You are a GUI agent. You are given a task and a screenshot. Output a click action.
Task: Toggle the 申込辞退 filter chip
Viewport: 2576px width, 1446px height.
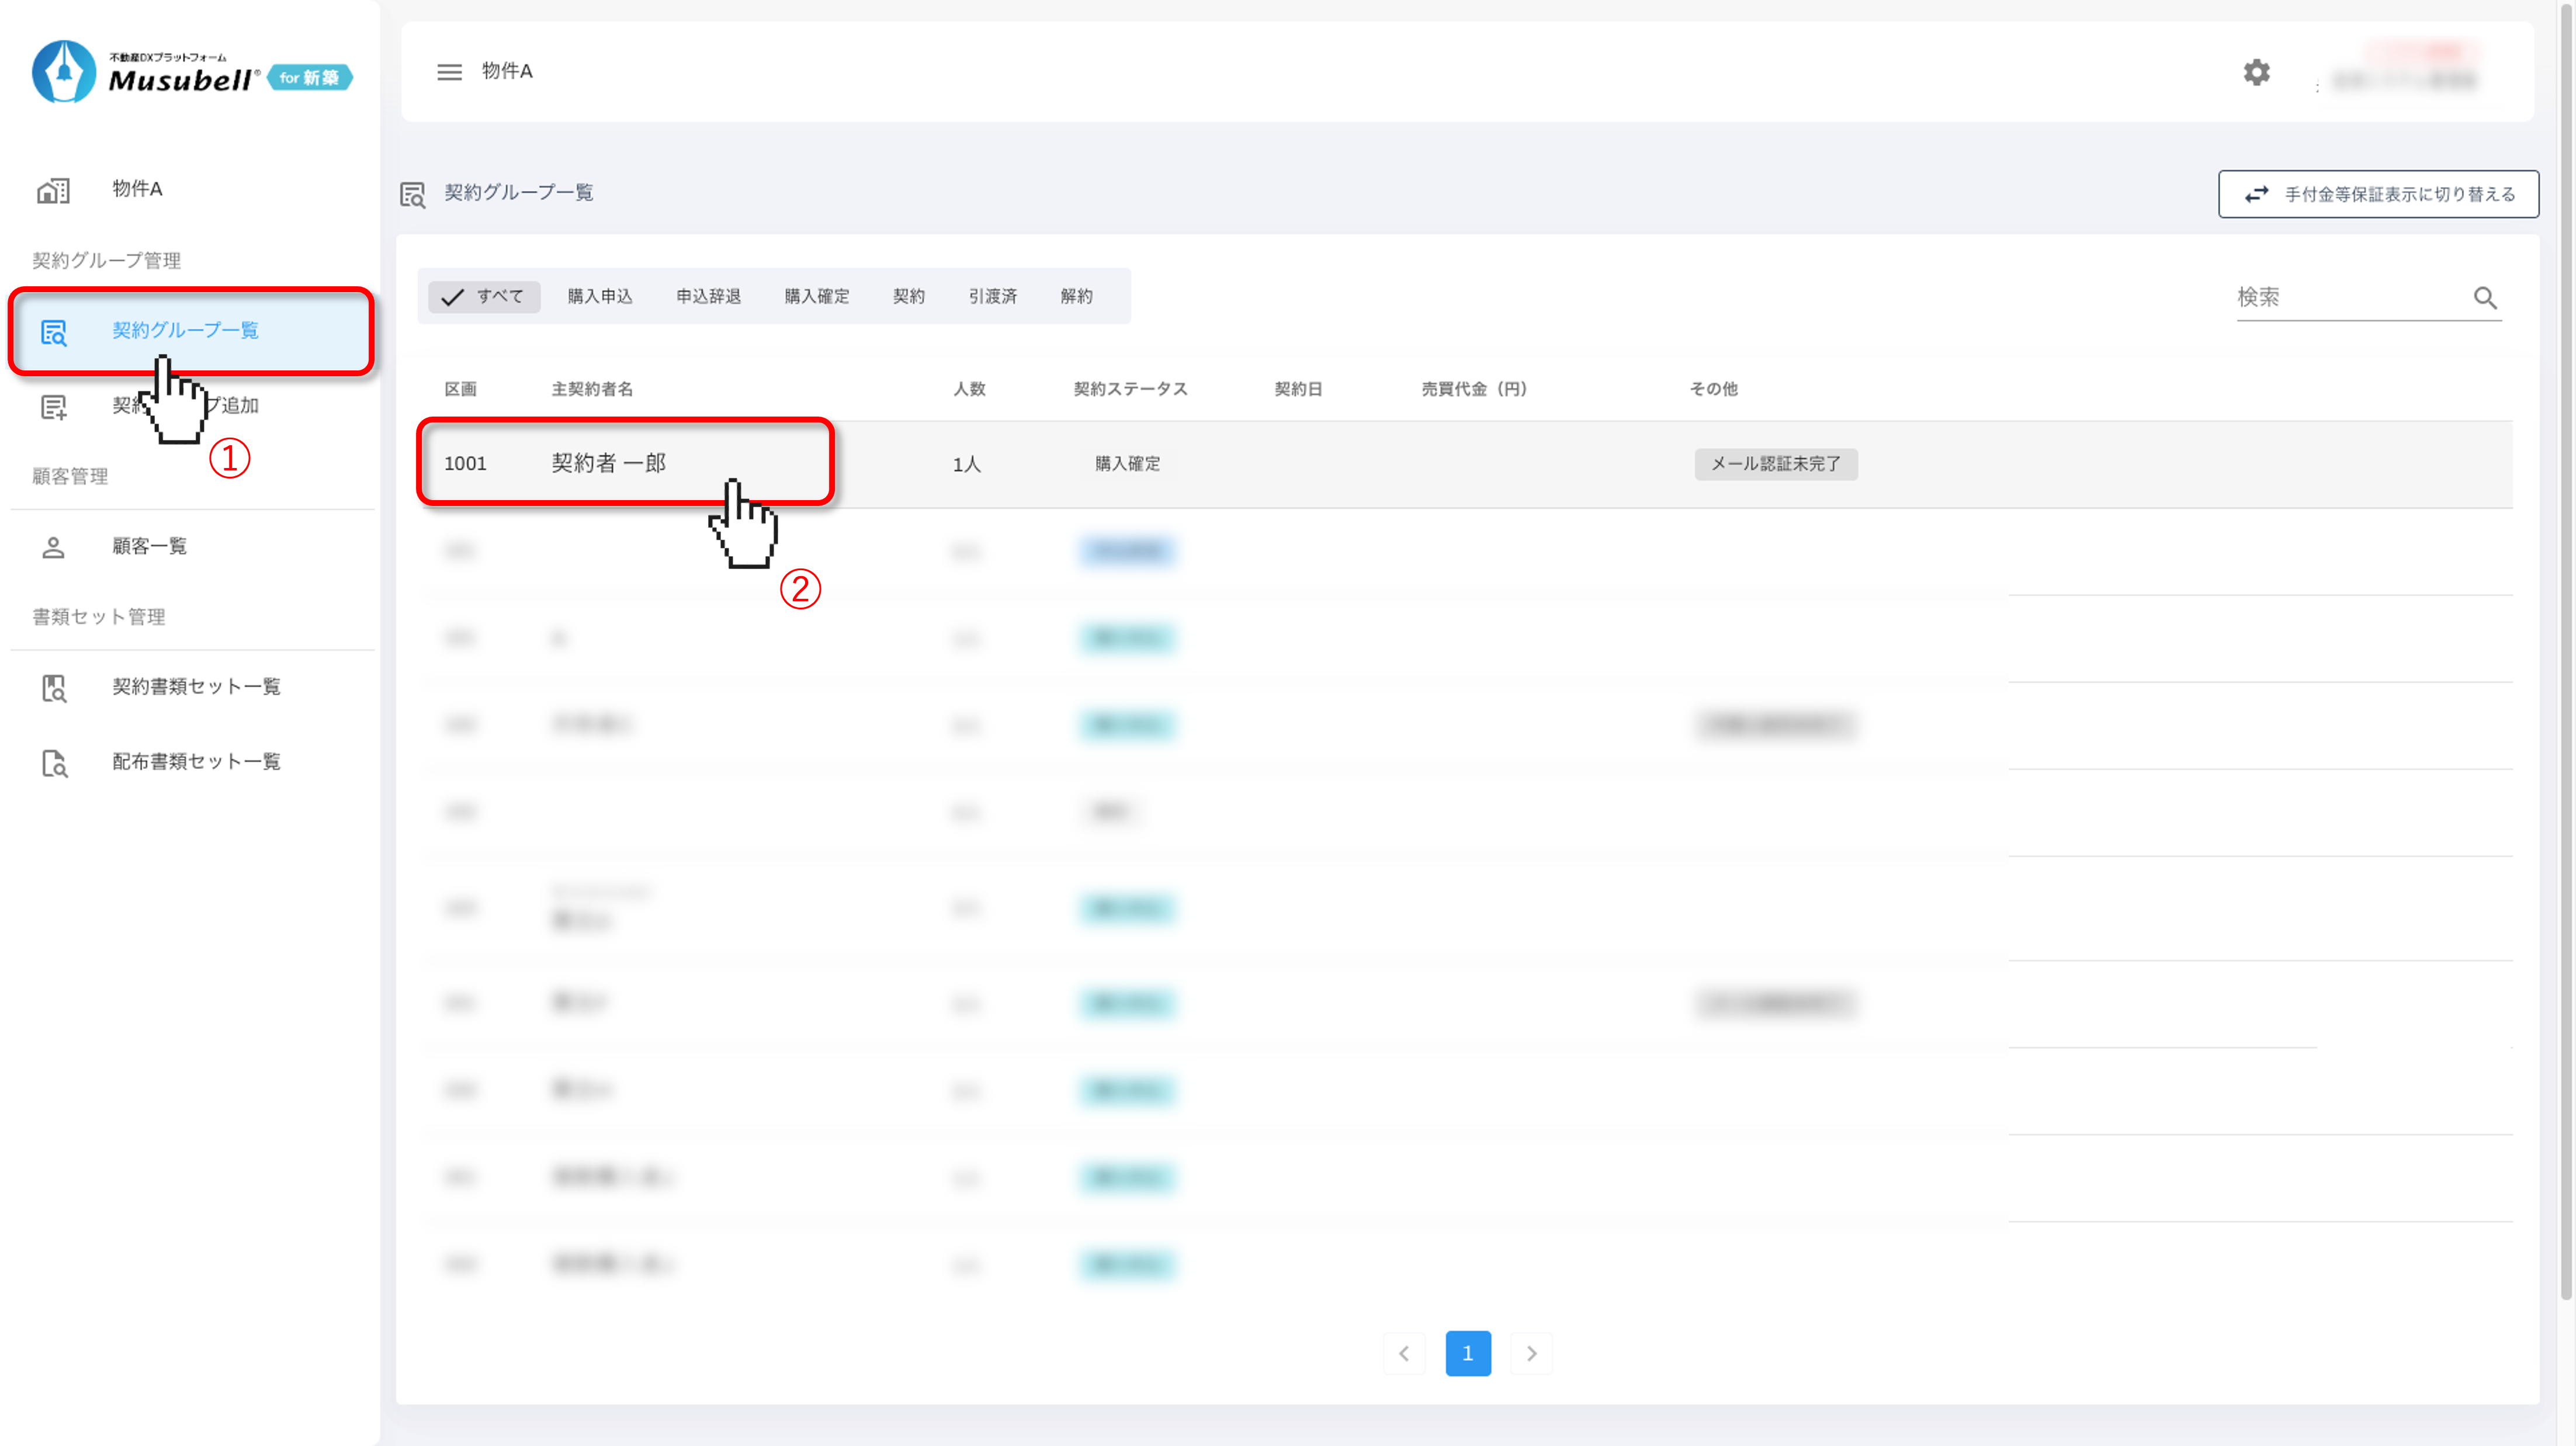[708, 296]
